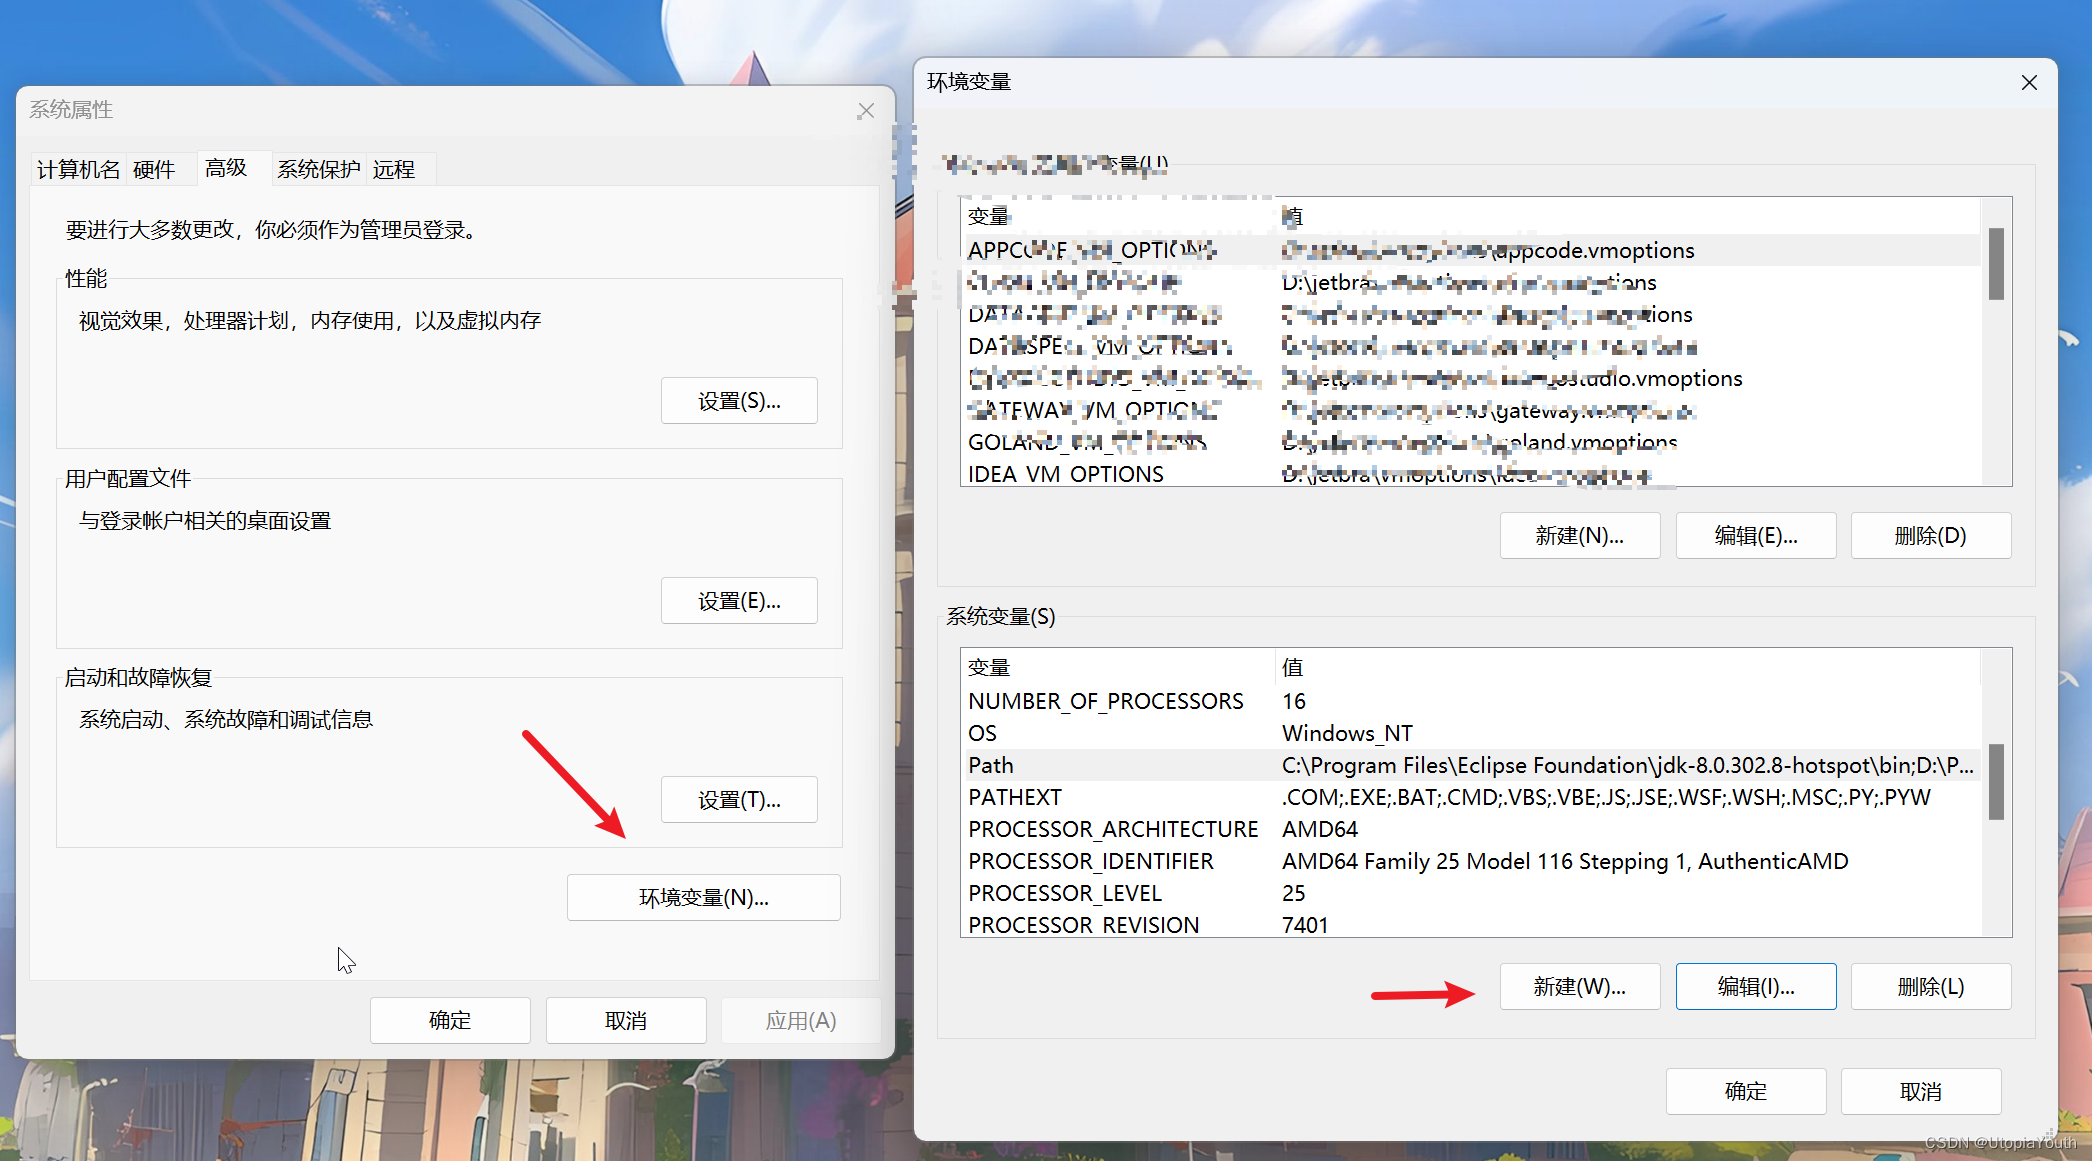Switch to the 远程 tab

394,170
